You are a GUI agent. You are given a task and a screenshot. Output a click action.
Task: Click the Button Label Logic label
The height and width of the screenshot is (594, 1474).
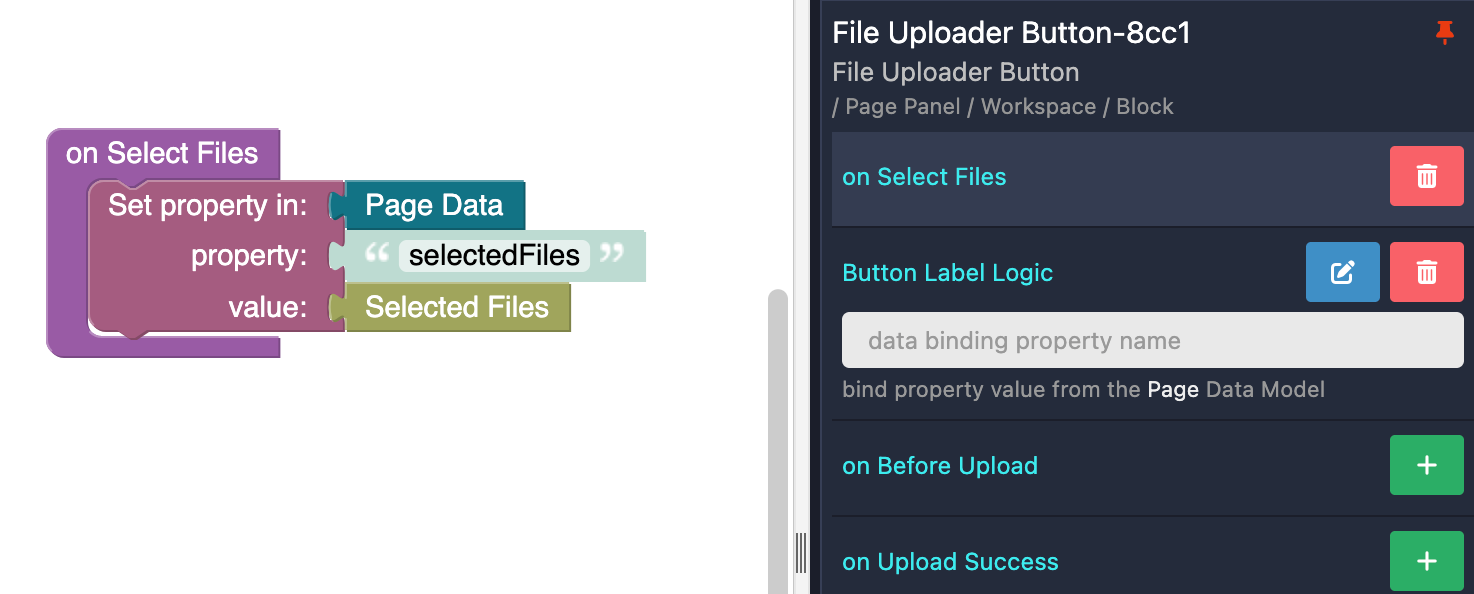click(947, 273)
